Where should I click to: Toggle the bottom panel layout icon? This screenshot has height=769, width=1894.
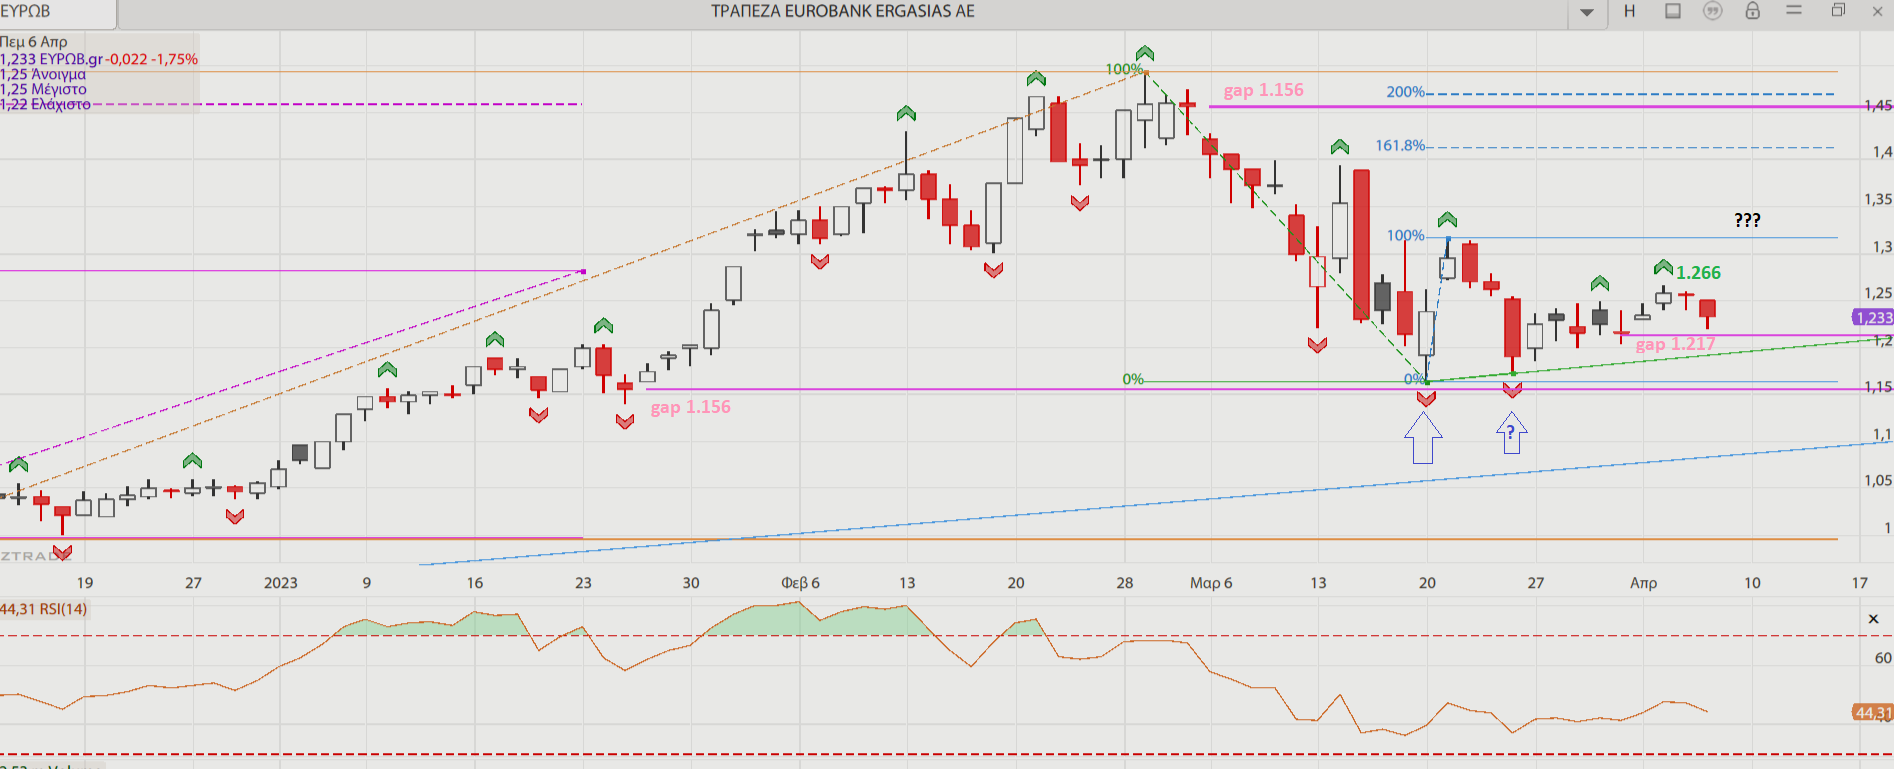(1672, 11)
